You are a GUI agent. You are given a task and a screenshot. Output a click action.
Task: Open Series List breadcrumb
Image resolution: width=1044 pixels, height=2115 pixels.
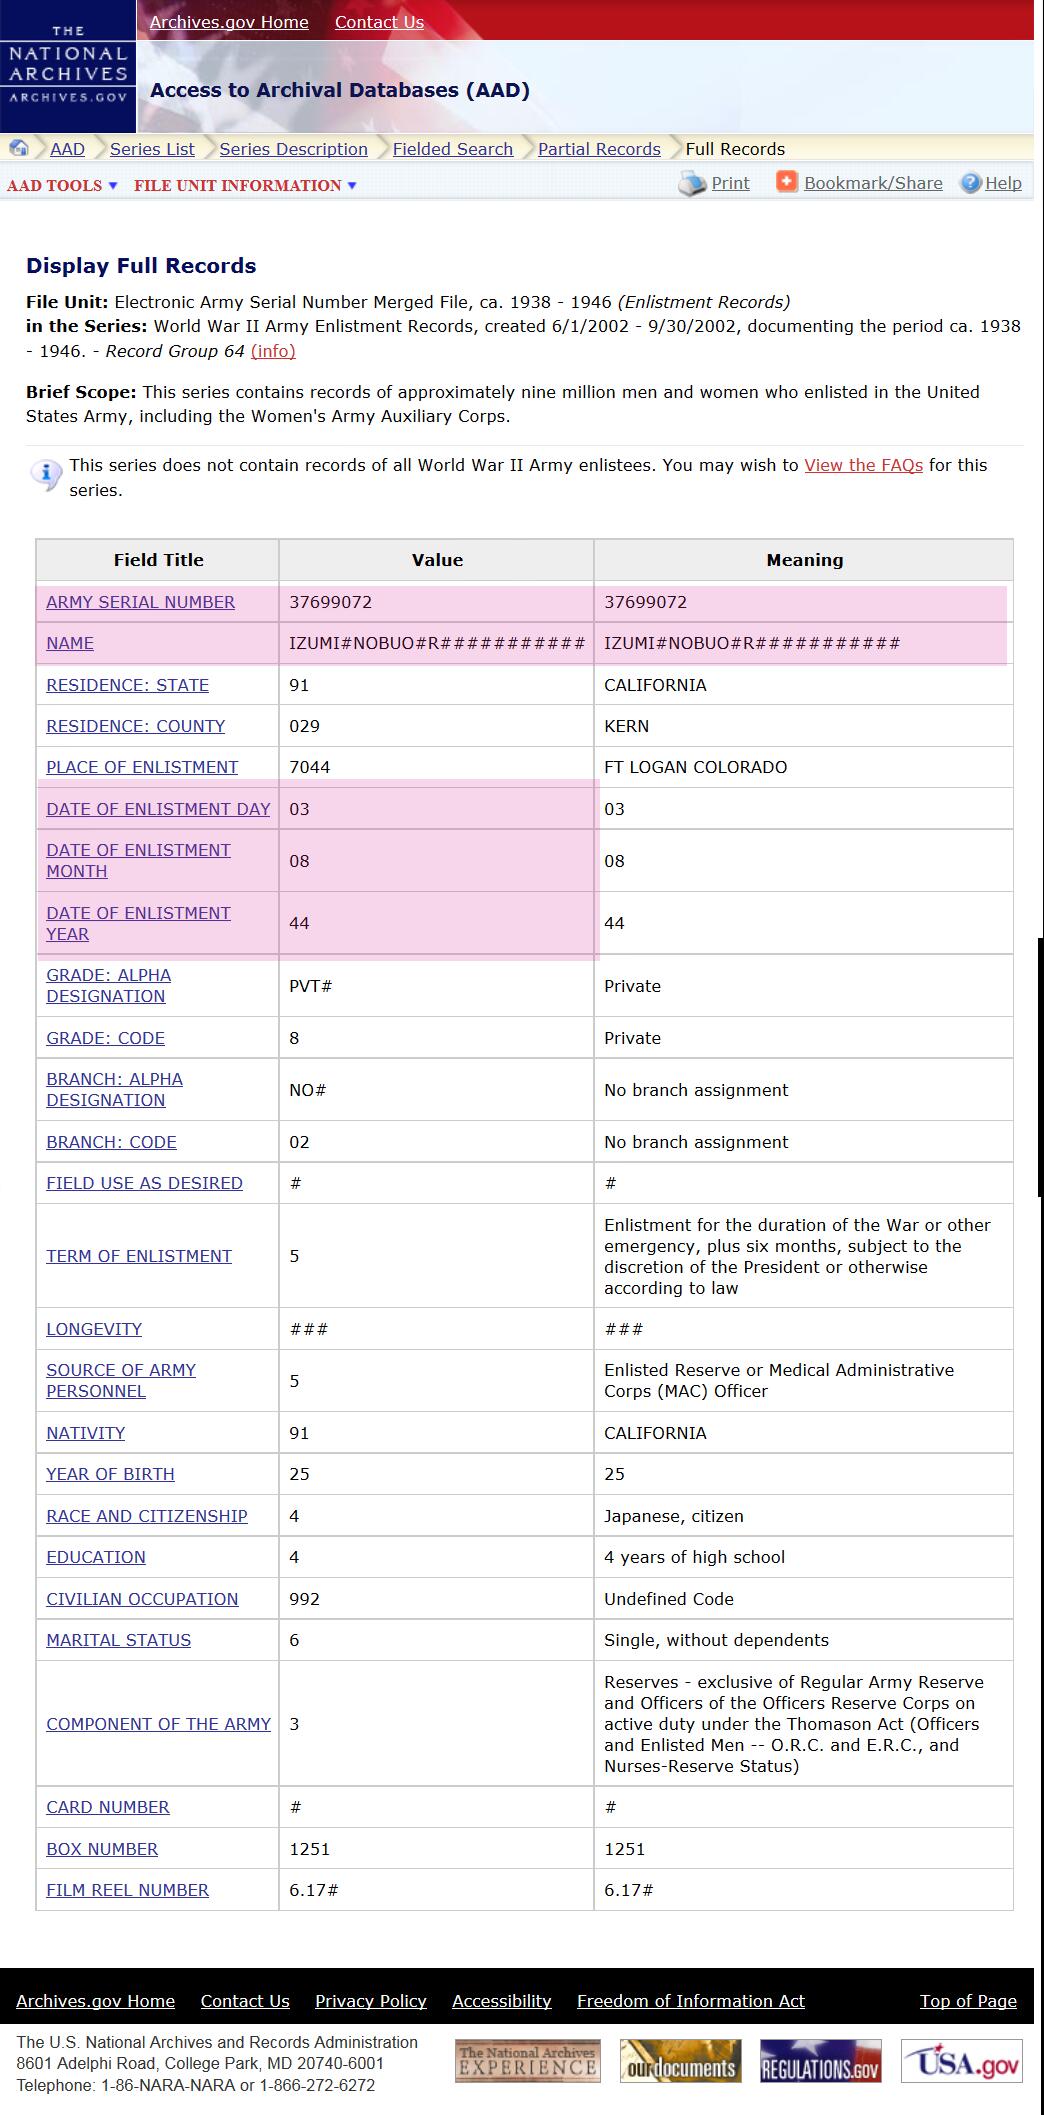coord(152,149)
